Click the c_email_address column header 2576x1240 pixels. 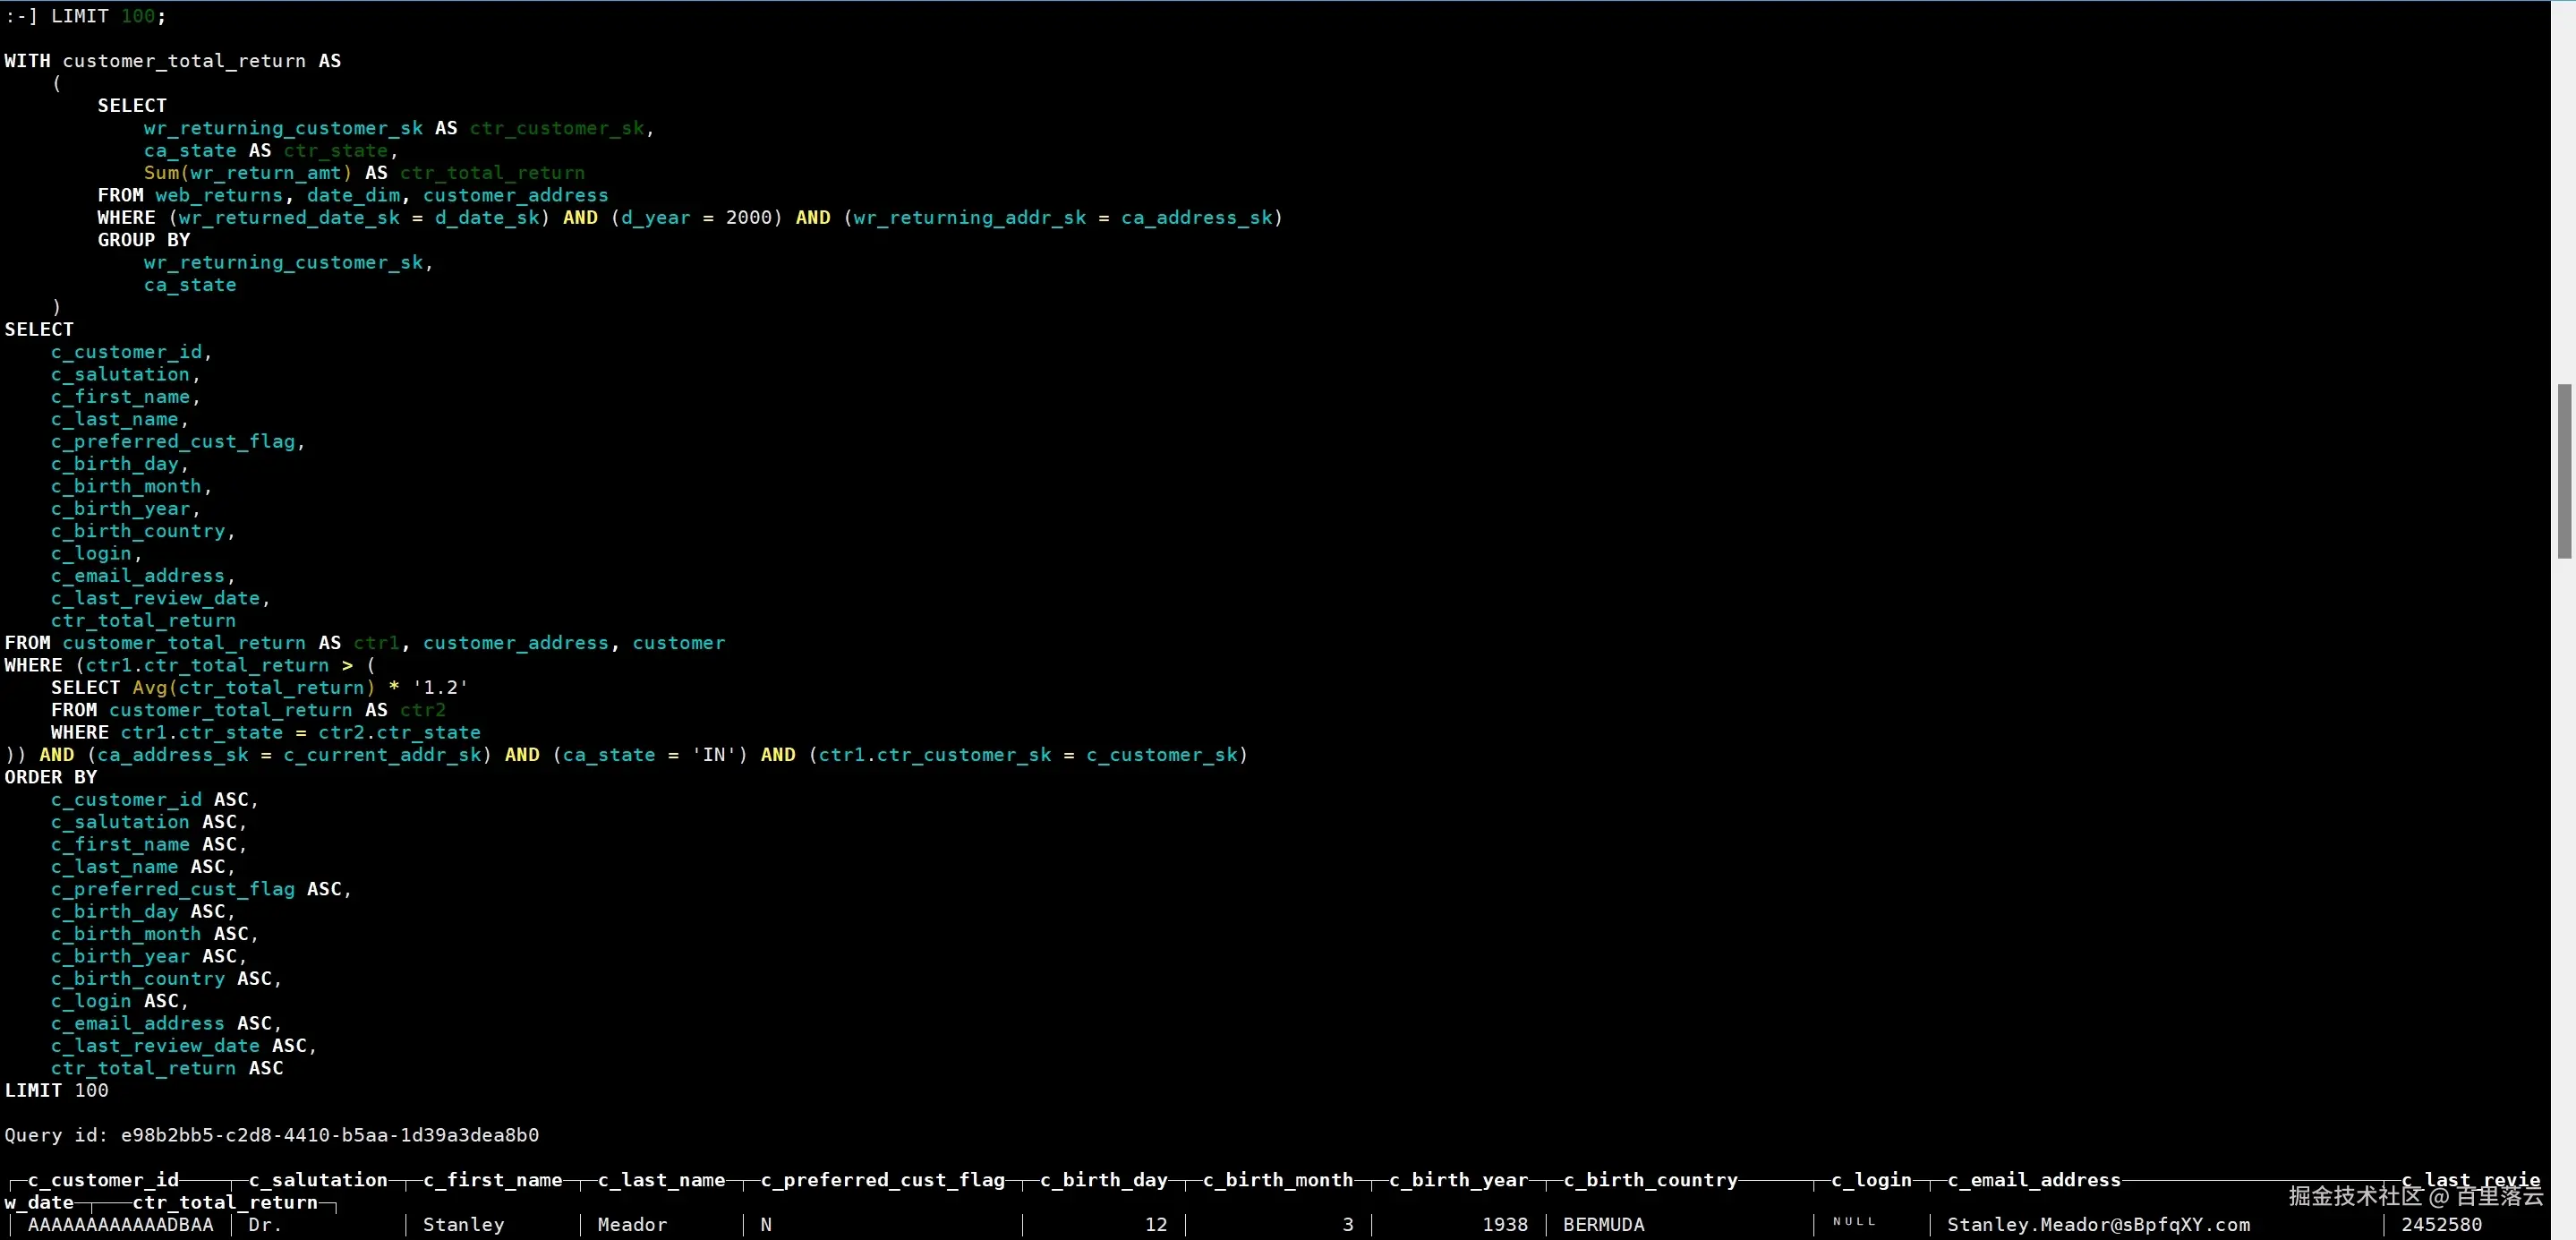coord(2033,1180)
